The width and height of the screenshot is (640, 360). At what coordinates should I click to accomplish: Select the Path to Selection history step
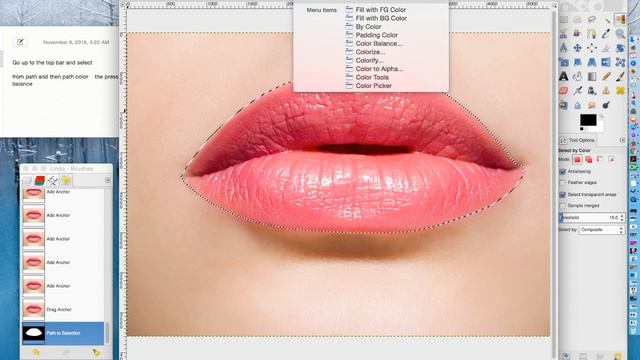[x=63, y=333]
